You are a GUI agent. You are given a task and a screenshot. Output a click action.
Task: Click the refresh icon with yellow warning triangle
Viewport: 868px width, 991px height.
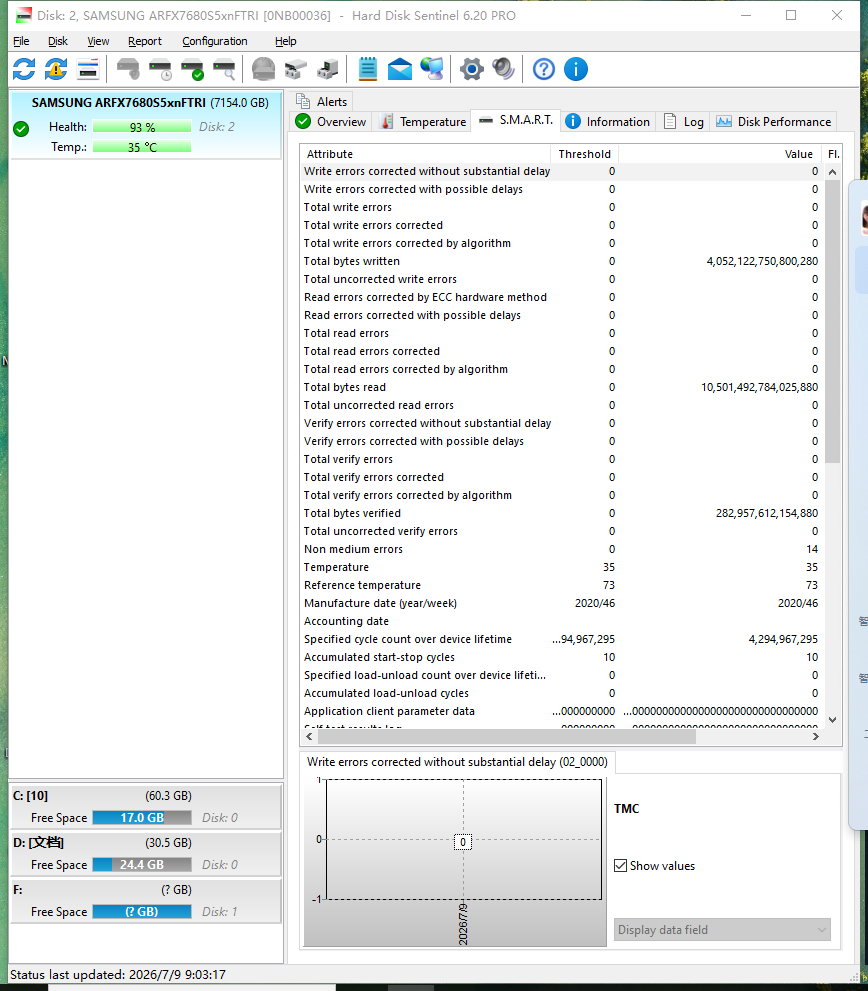[56, 69]
